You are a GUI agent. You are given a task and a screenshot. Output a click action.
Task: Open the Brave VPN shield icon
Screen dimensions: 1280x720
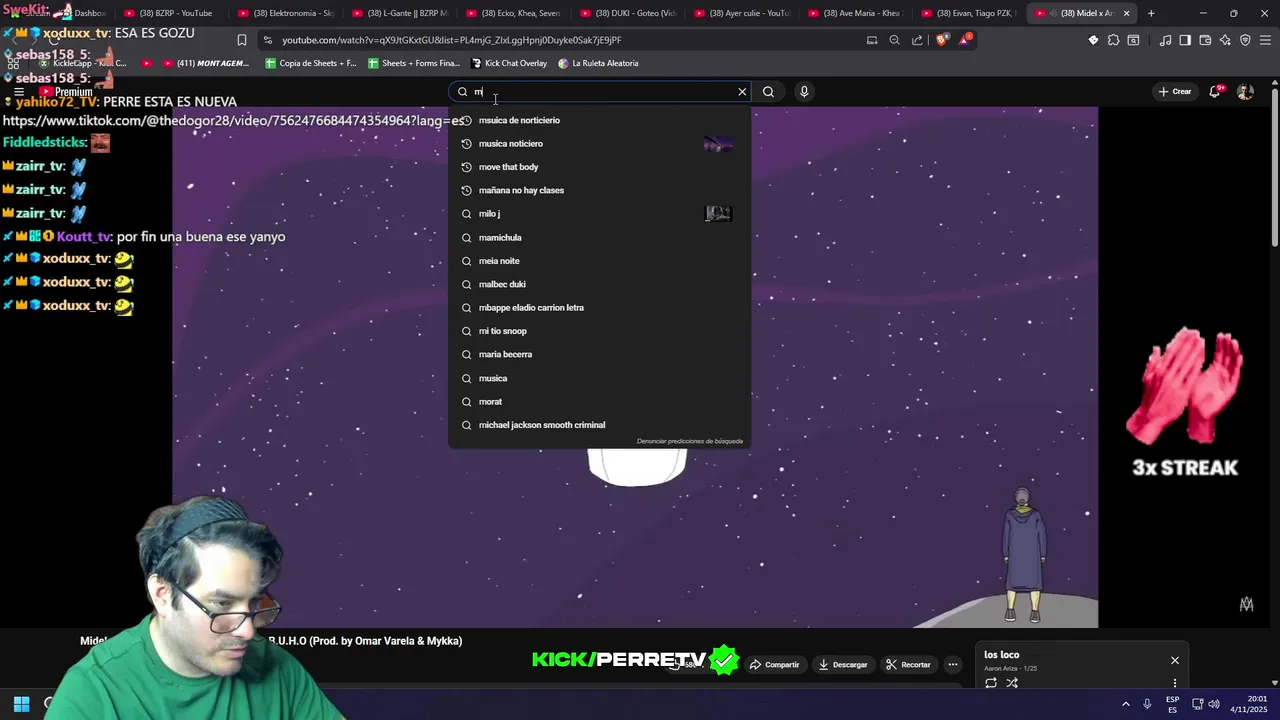pos(1245,40)
